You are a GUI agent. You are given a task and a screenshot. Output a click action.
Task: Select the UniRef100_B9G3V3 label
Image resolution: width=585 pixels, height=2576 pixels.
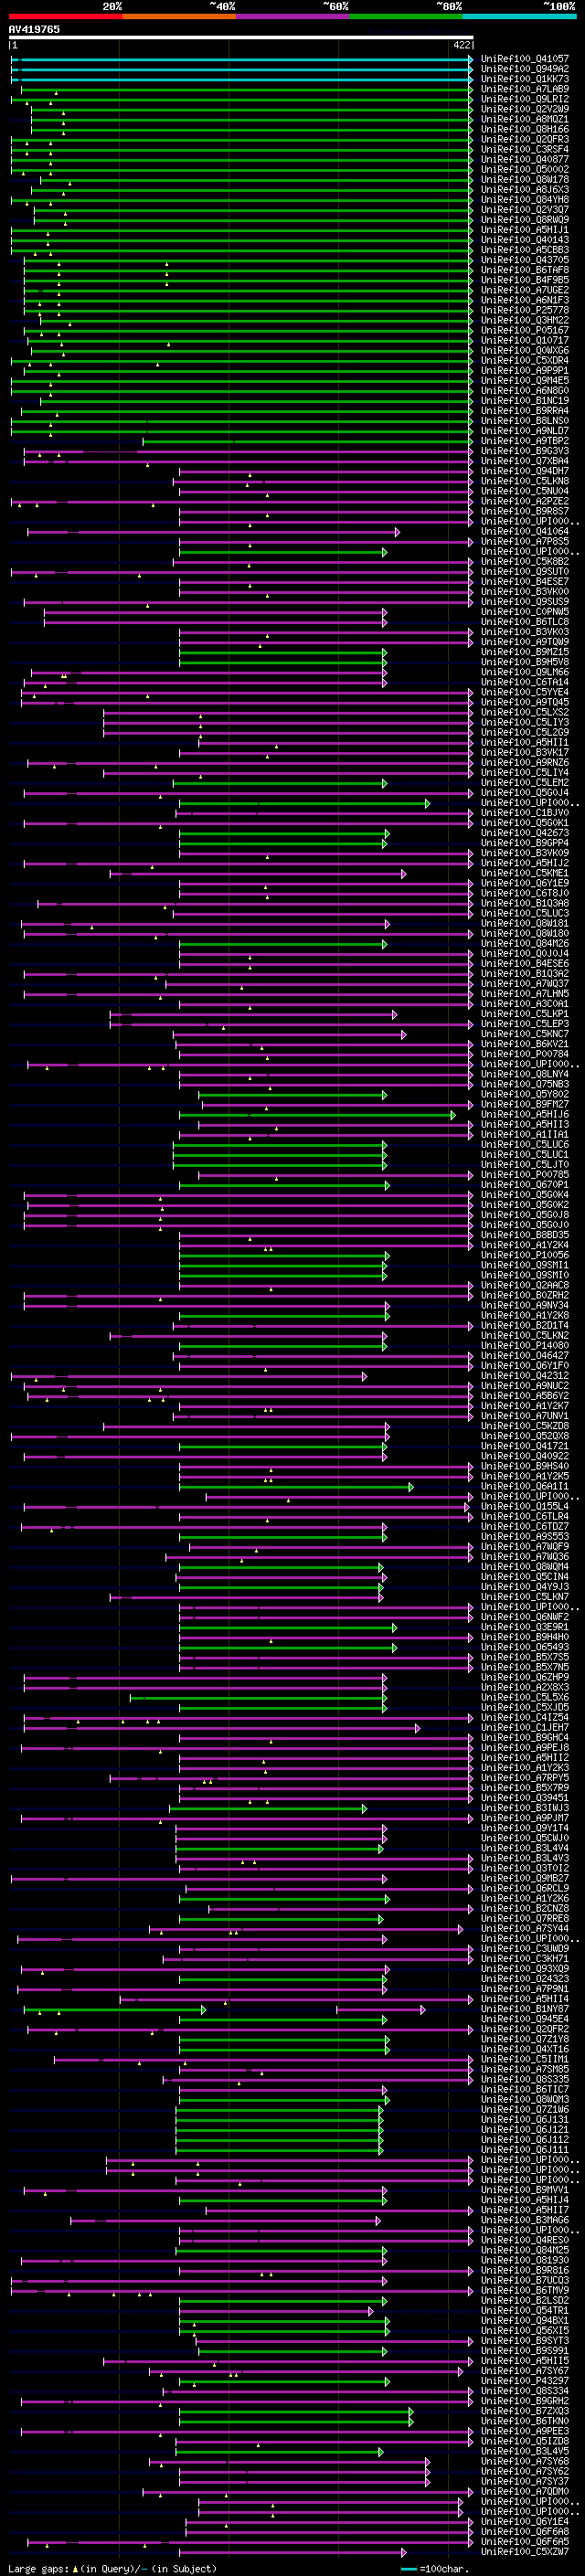click(525, 451)
